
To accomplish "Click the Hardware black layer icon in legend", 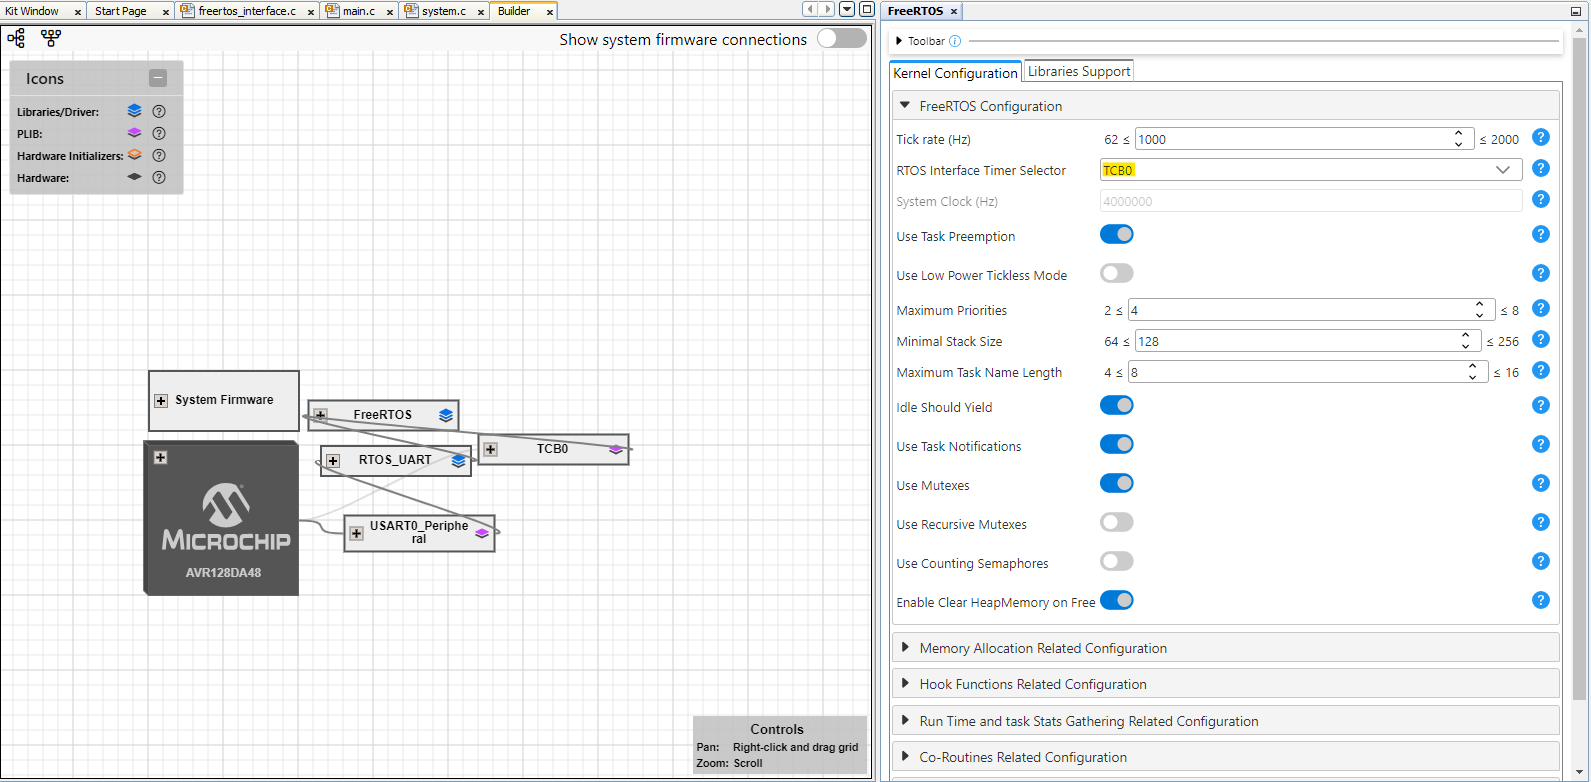I will [x=134, y=176].
